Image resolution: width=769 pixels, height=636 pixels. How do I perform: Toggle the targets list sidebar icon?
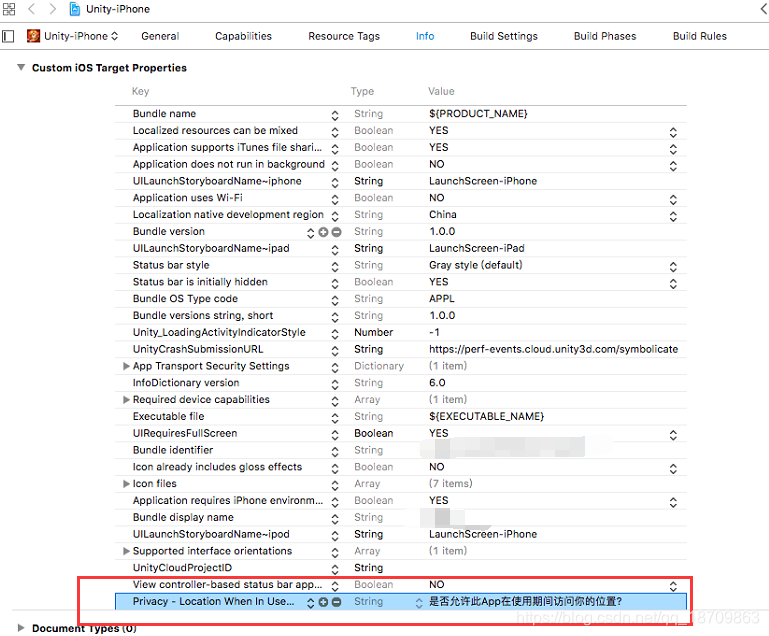pos(8,36)
